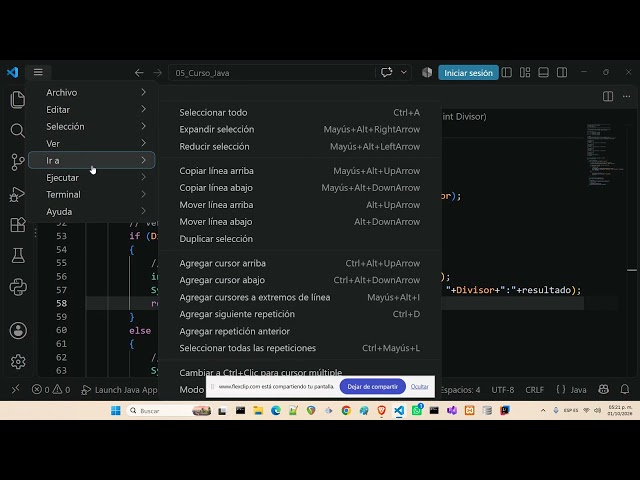
Task: Open the Customize Layout icon
Action: (x=525, y=73)
